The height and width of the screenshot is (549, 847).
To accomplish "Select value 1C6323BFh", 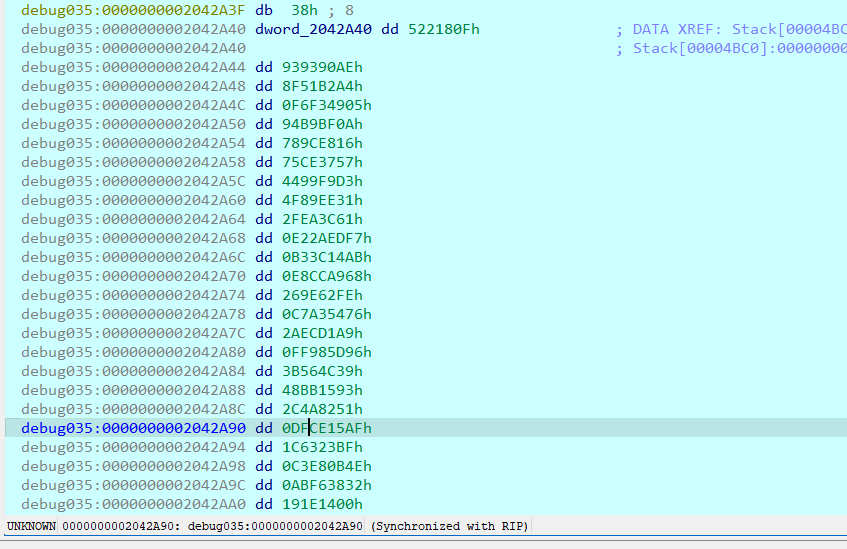I will pos(322,447).
